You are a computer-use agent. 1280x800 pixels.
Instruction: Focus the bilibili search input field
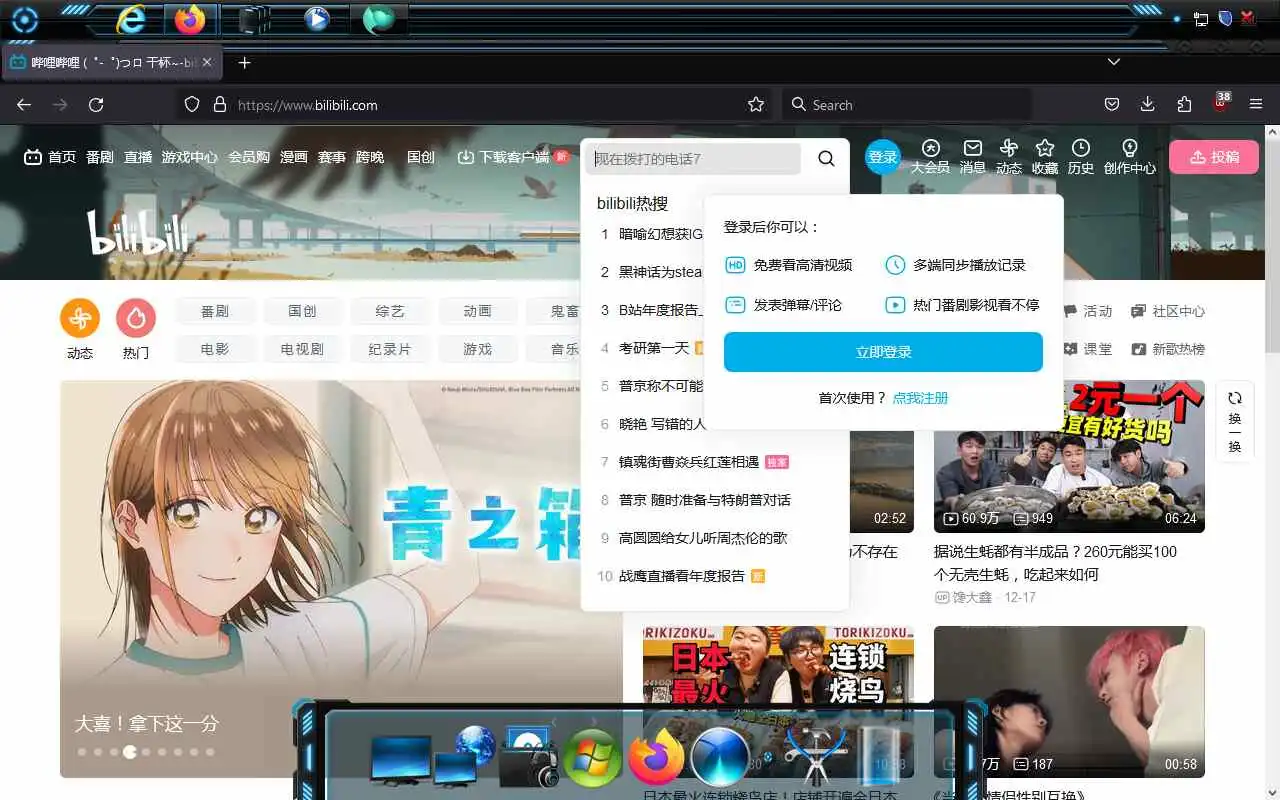pyautogui.click(x=693, y=159)
